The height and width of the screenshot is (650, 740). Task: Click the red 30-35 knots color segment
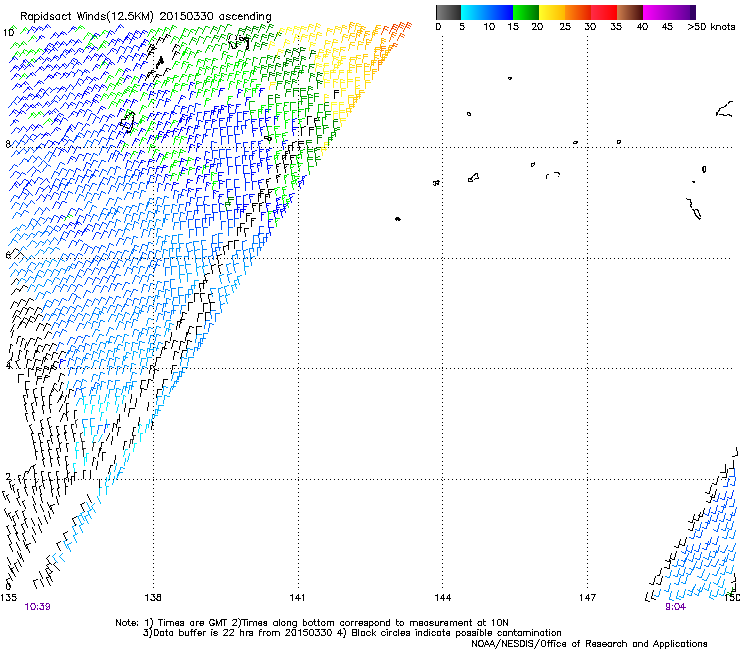pos(604,12)
